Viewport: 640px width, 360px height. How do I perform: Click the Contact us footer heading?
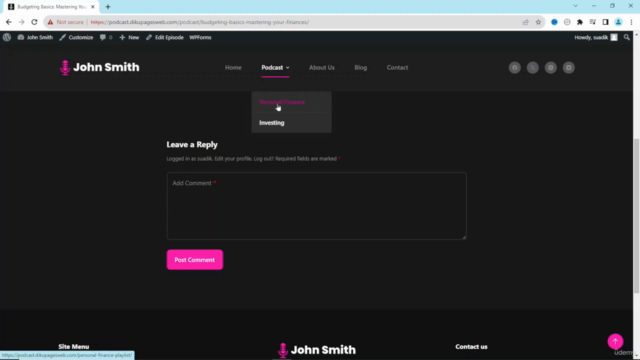click(x=471, y=347)
